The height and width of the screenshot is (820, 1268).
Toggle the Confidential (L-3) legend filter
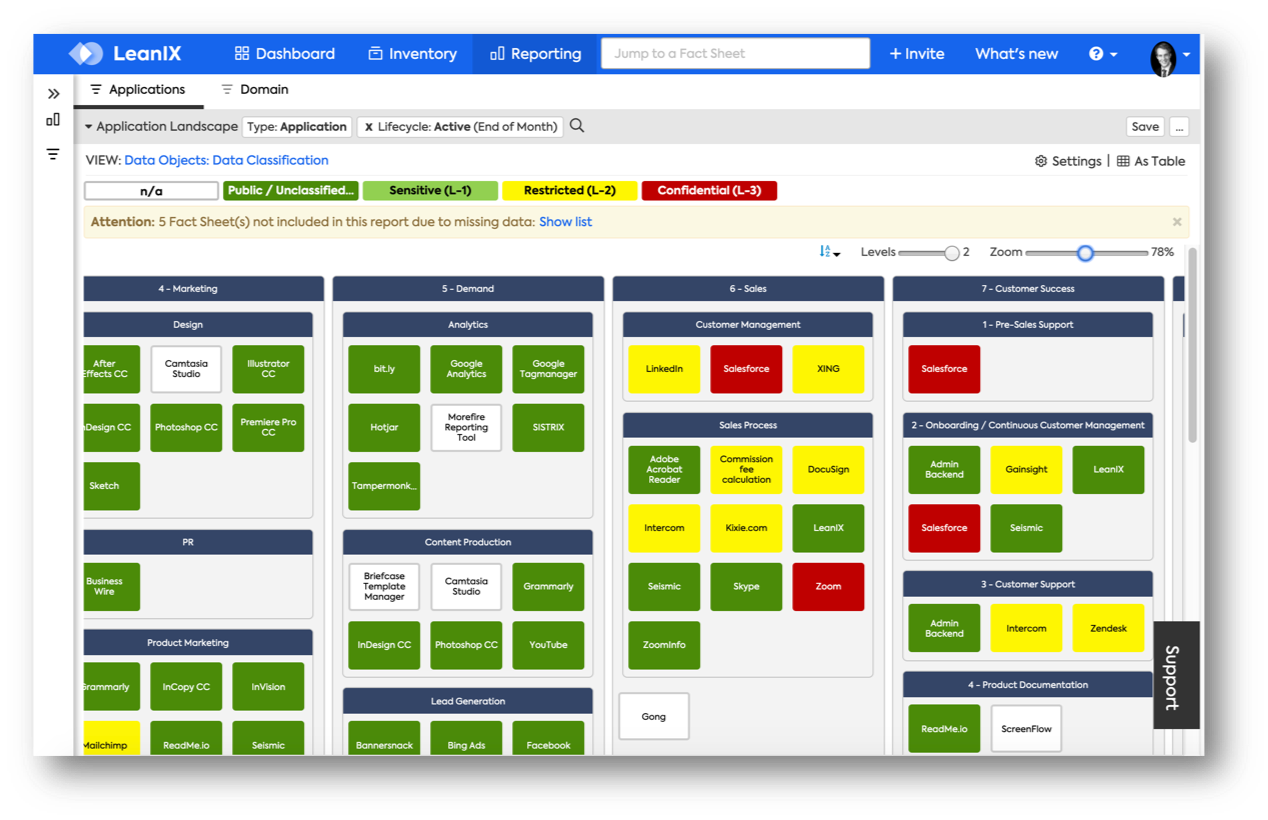tap(709, 190)
